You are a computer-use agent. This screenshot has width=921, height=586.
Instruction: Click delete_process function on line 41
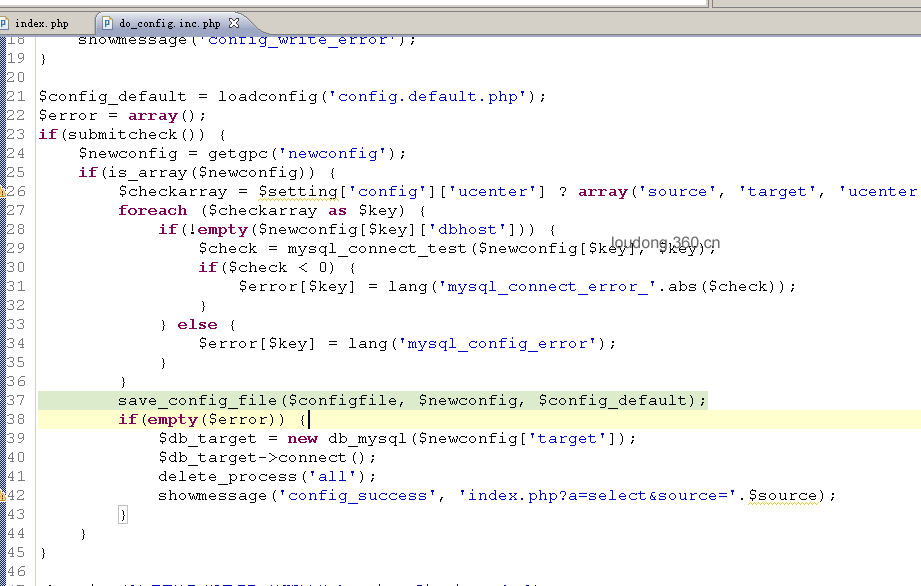[x=227, y=477]
